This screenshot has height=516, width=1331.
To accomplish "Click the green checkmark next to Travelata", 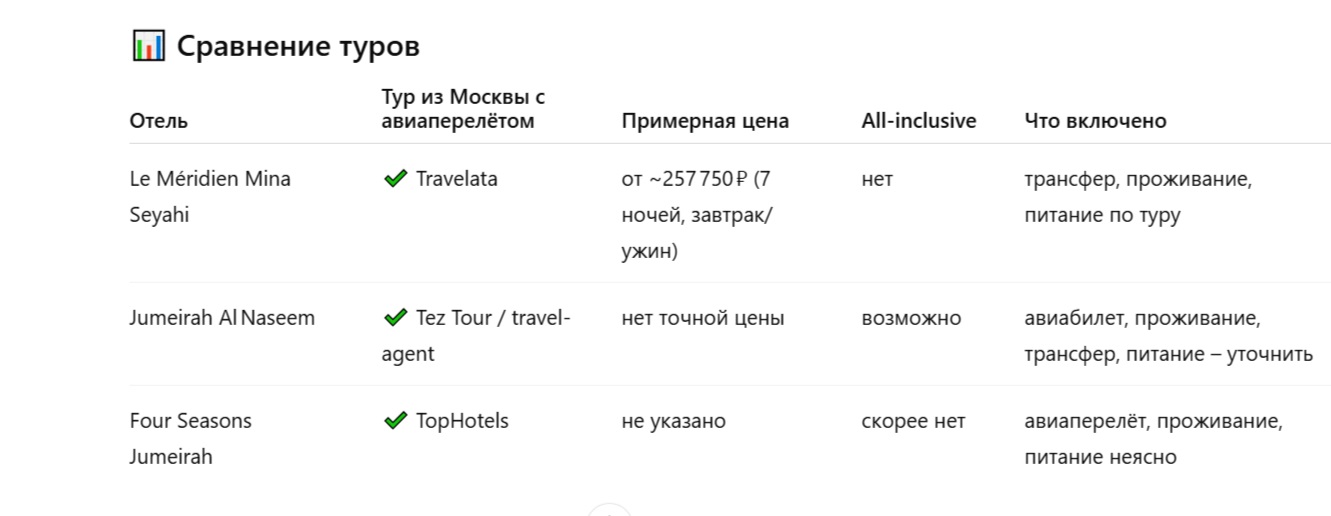I will [x=395, y=179].
